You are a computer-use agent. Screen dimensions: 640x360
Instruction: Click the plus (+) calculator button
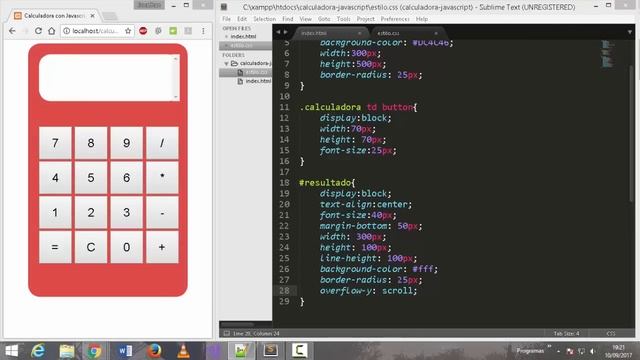pyautogui.click(x=162, y=247)
